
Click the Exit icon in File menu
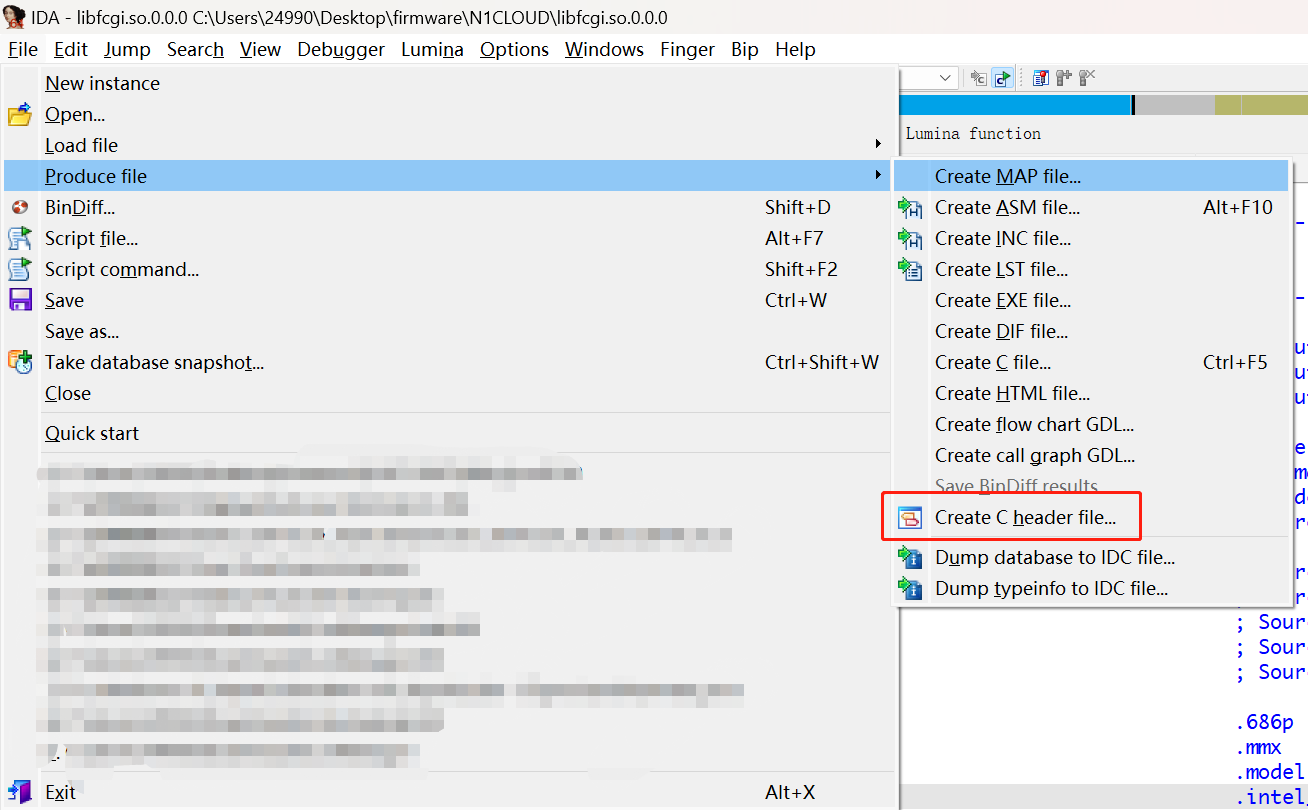tap(20, 792)
